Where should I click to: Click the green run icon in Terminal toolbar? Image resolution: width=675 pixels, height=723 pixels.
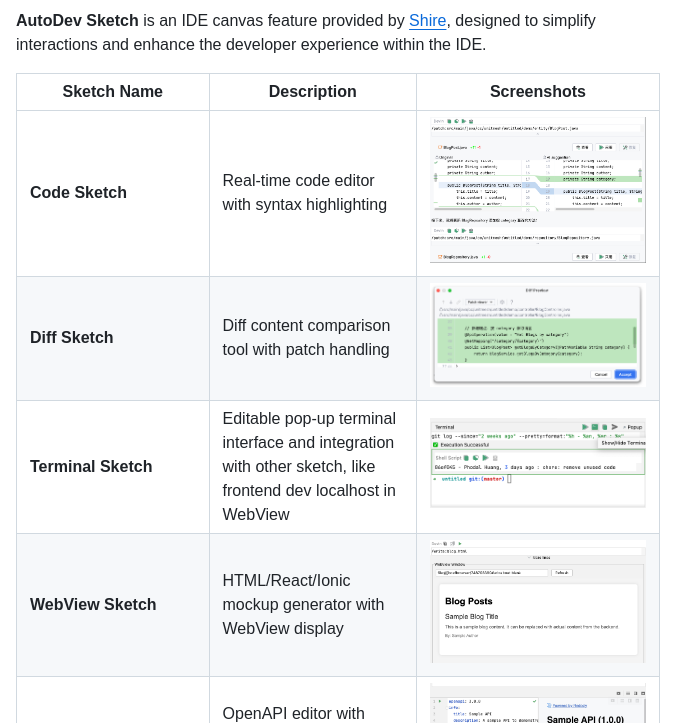click(585, 427)
